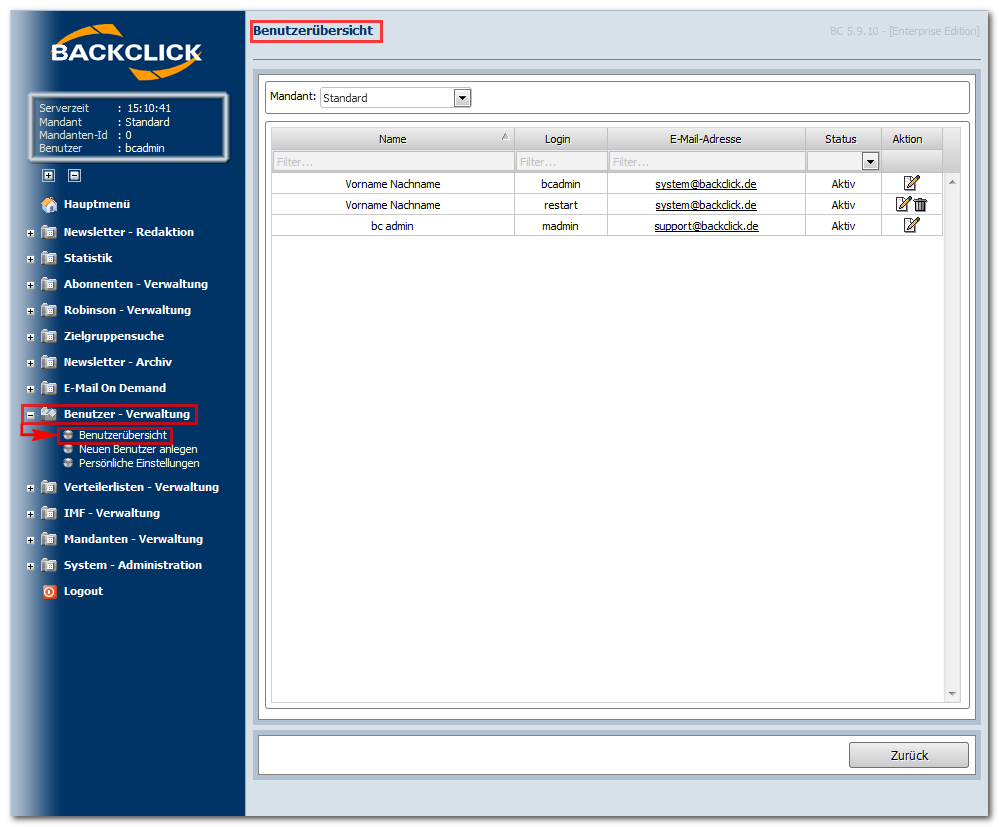Click the Hauptmenü home icon
The height and width of the screenshot is (827, 999).
49,205
